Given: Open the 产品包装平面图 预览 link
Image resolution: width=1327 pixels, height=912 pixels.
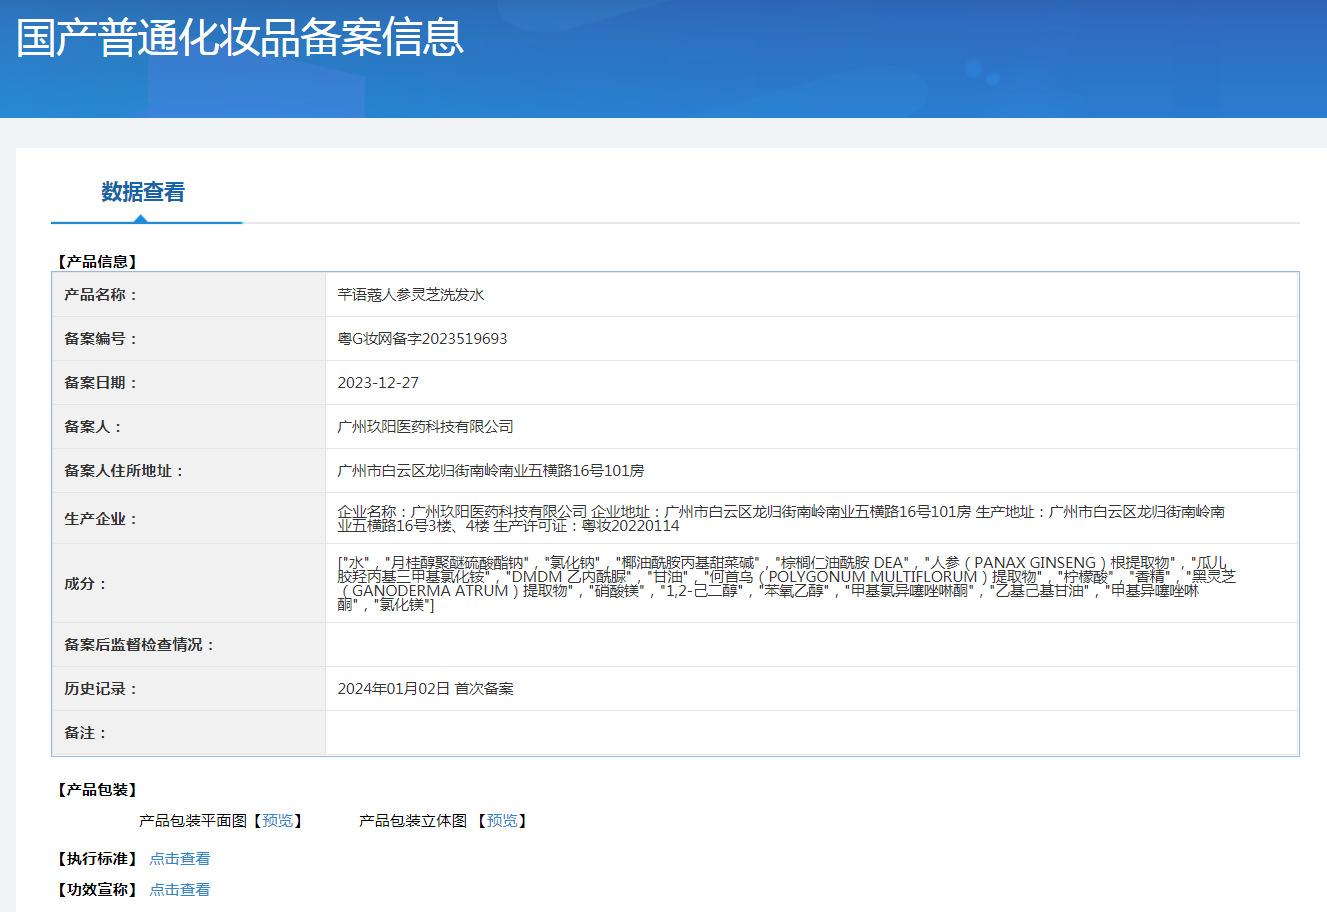Looking at the screenshot, I should coord(277,821).
